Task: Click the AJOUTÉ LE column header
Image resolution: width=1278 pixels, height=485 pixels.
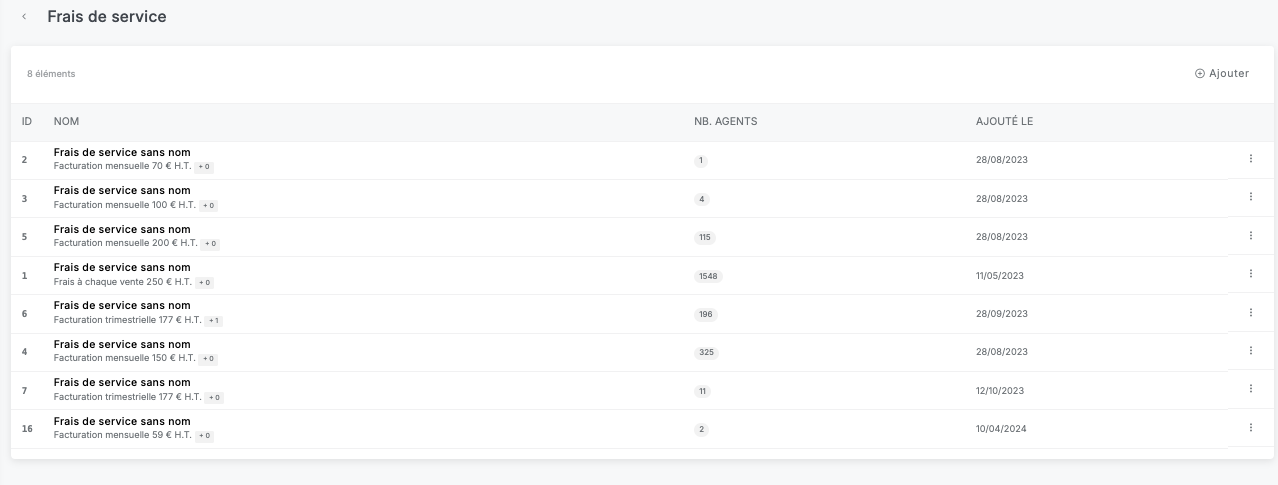Action: coord(1004,122)
